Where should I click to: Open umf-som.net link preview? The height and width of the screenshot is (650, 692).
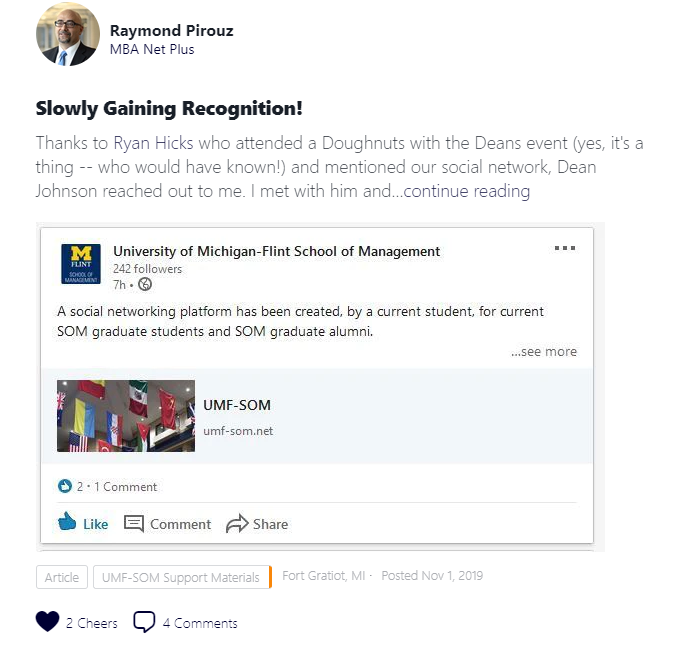coord(238,431)
